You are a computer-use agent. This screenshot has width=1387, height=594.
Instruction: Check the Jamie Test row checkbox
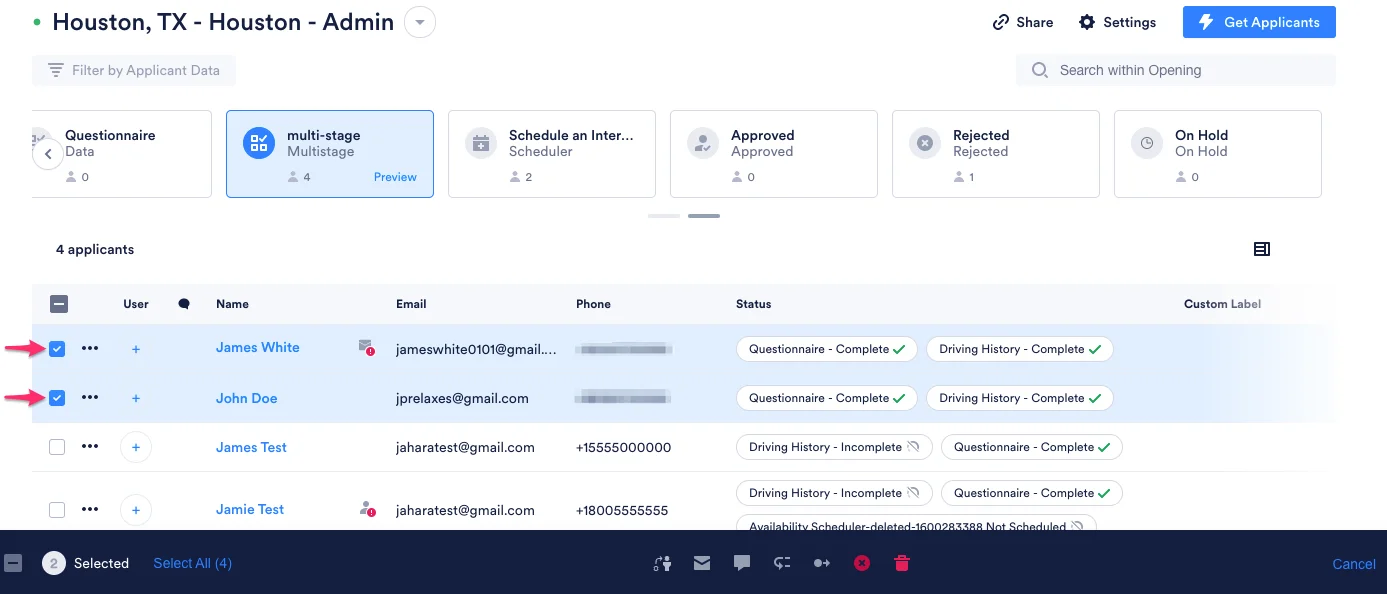click(x=57, y=510)
